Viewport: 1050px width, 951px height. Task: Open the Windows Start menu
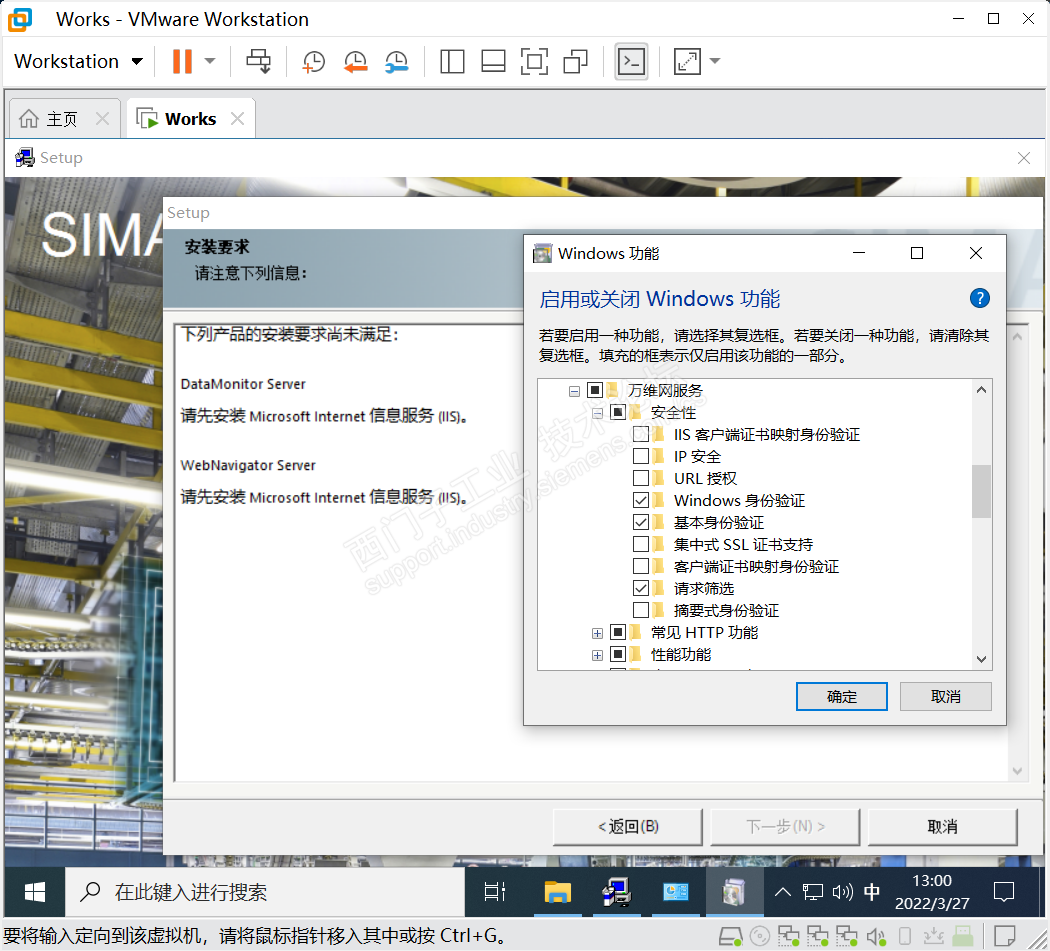[x=34, y=892]
